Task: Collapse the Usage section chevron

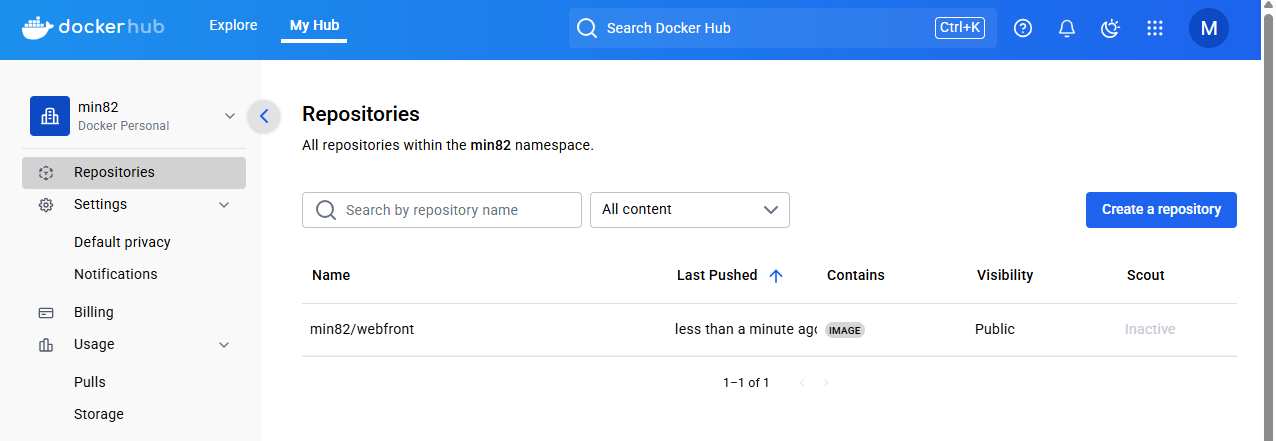Action: pyautogui.click(x=224, y=344)
